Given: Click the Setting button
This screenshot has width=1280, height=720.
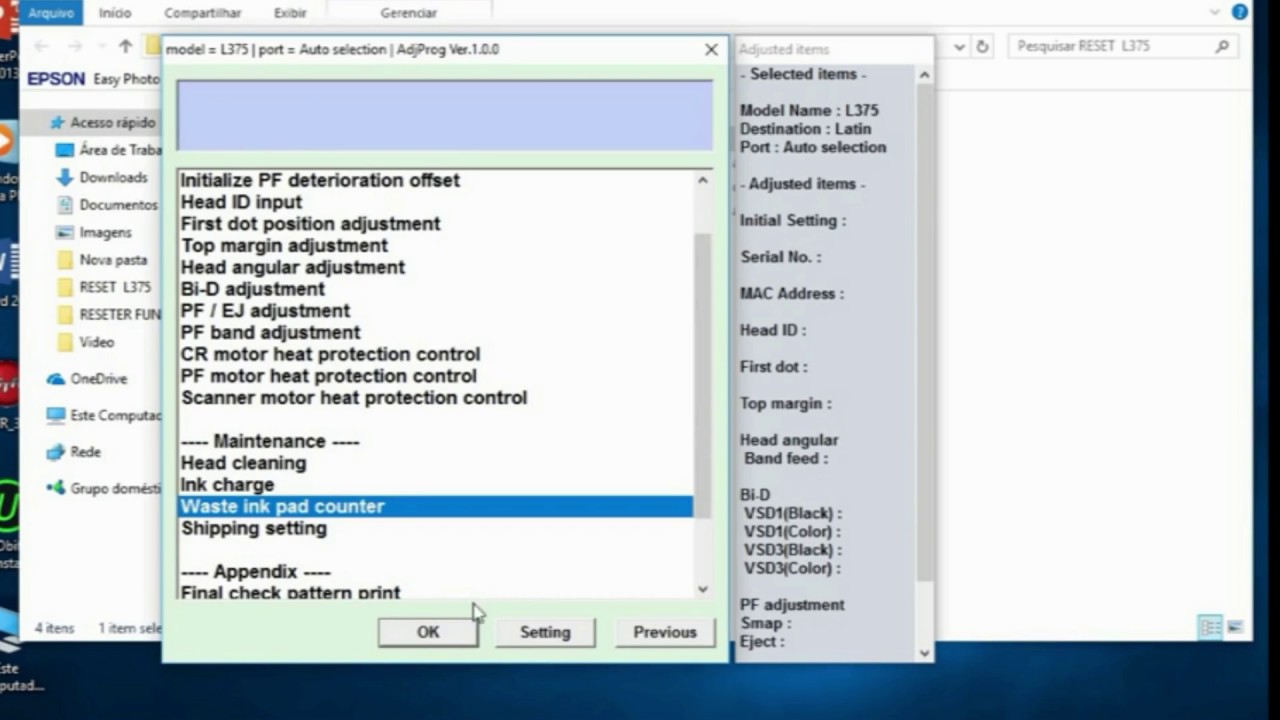Looking at the screenshot, I should click(x=545, y=632).
